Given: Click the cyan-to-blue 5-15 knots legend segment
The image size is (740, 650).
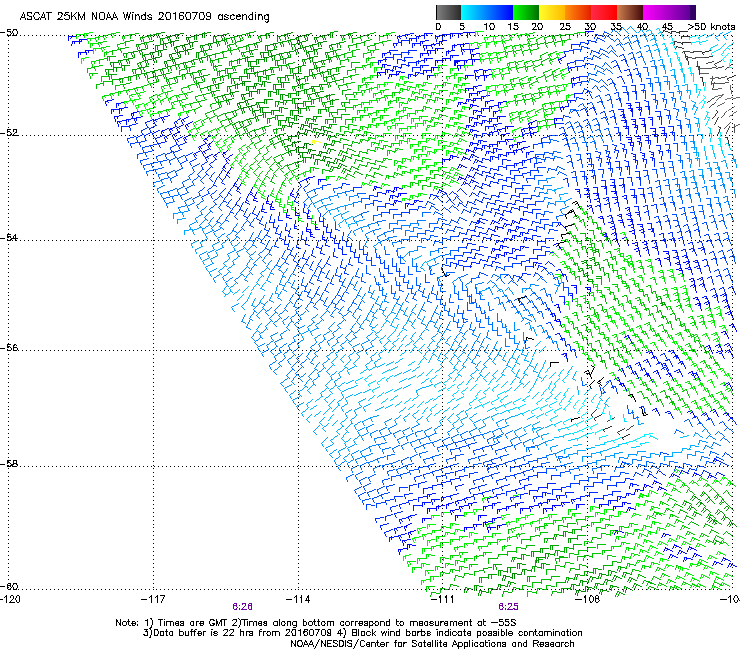Looking at the screenshot, I should pos(487,12).
